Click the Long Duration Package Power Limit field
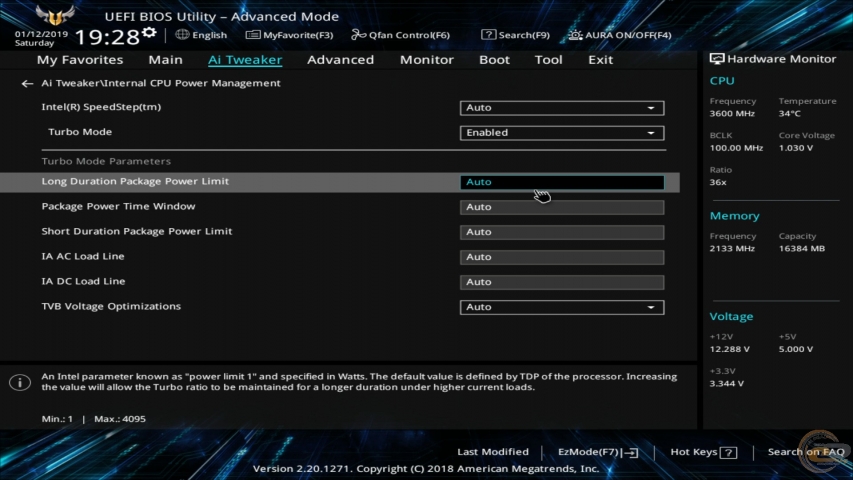The width and height of the screenshot is (853, 480). (562, 182)
